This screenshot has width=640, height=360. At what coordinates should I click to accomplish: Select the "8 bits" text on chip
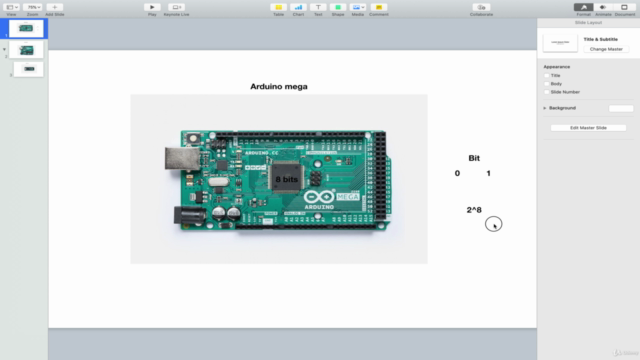pyautogui.click(x=287, y=179)
